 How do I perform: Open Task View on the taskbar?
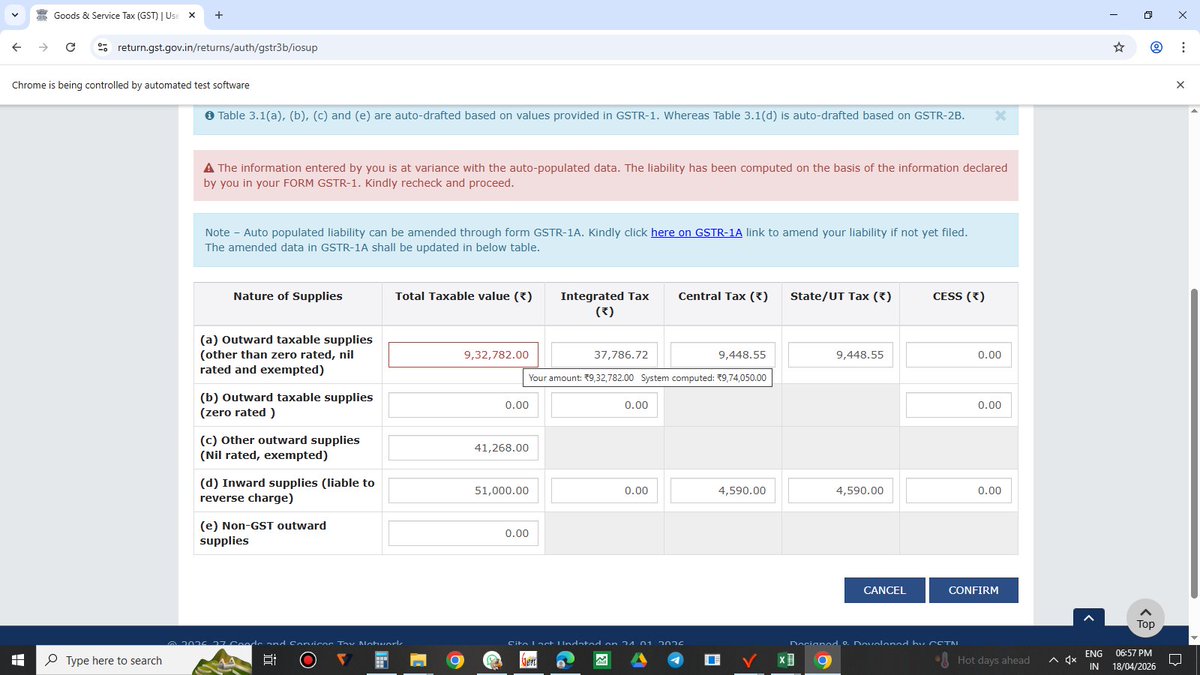[x=269, y=660]
